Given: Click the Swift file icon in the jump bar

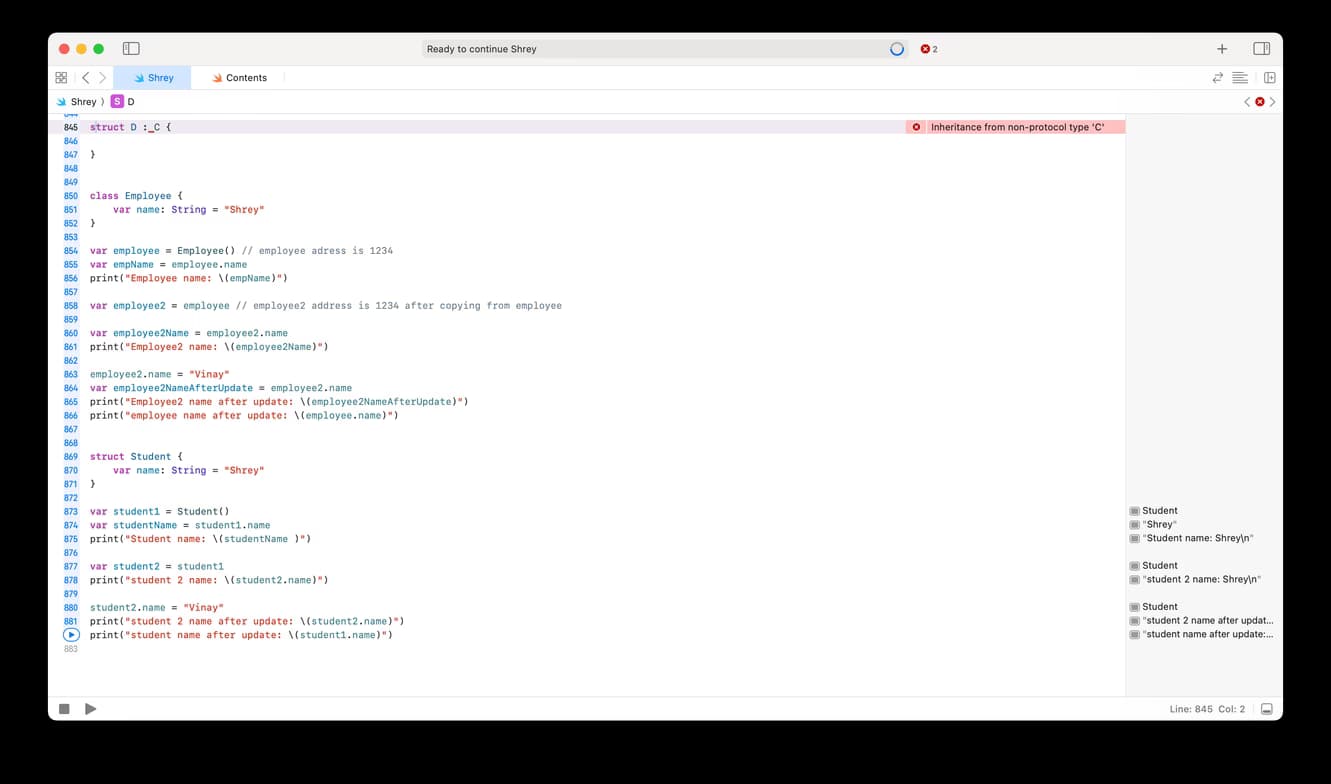Looking at the screenshot, I should click(x=62, y=101).
